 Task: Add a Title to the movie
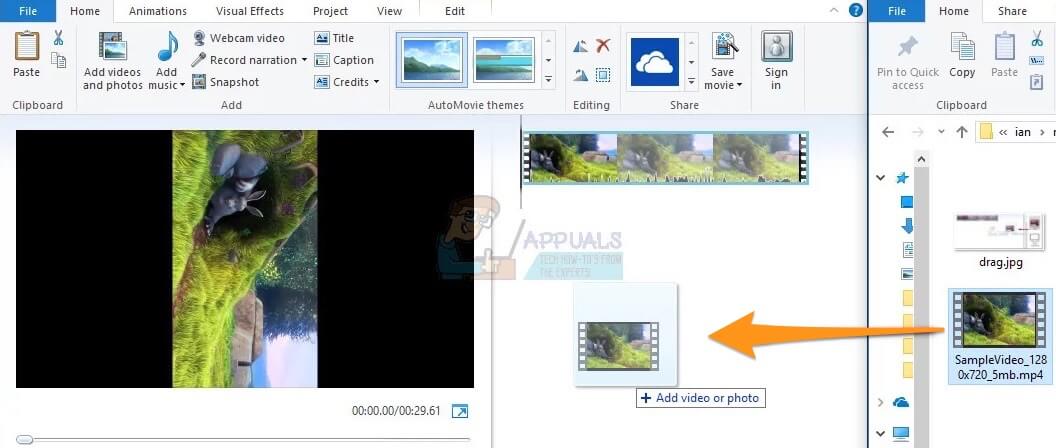pos(334,38)
